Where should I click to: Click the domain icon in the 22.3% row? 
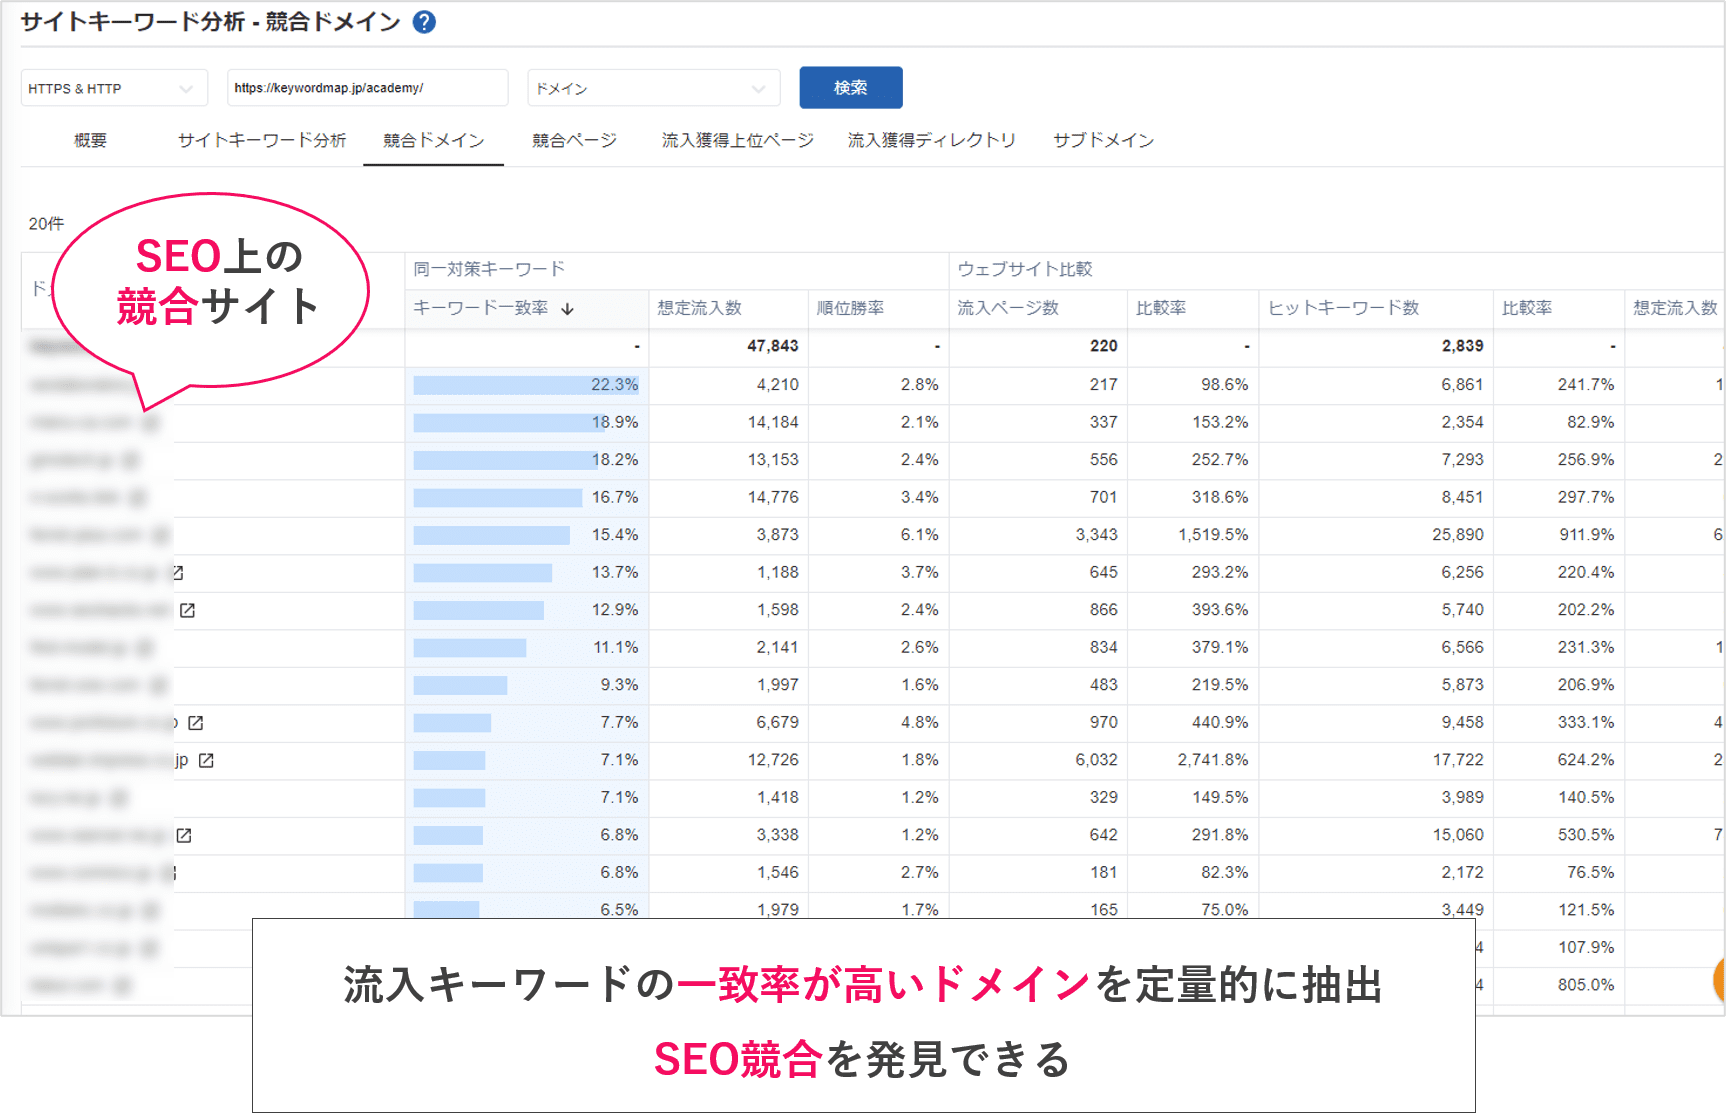coord(150,385)
